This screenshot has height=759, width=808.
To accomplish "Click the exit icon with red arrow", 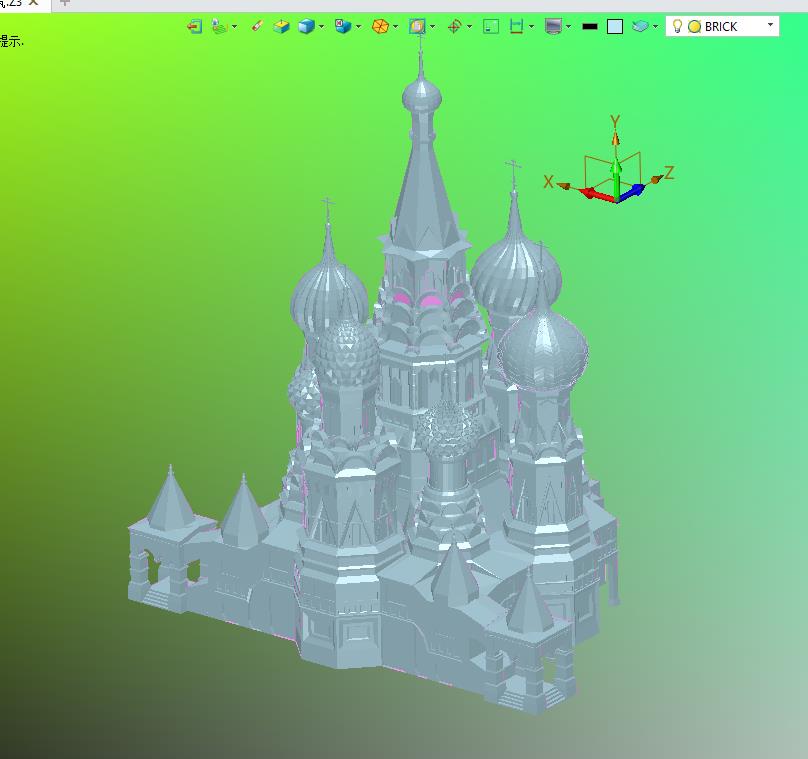I will click(194, 26).
